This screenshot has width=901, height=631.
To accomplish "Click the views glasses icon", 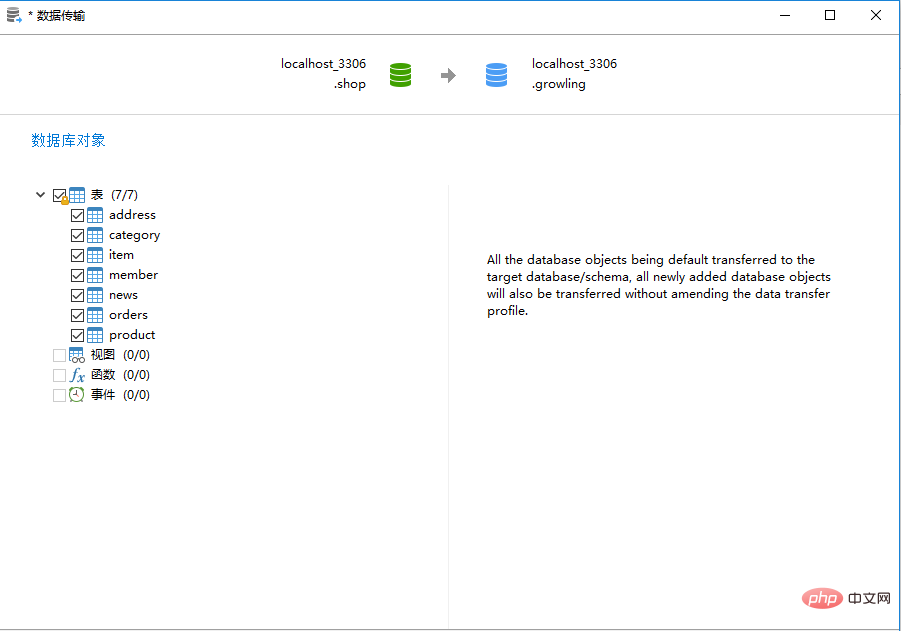I will (77, 355).
